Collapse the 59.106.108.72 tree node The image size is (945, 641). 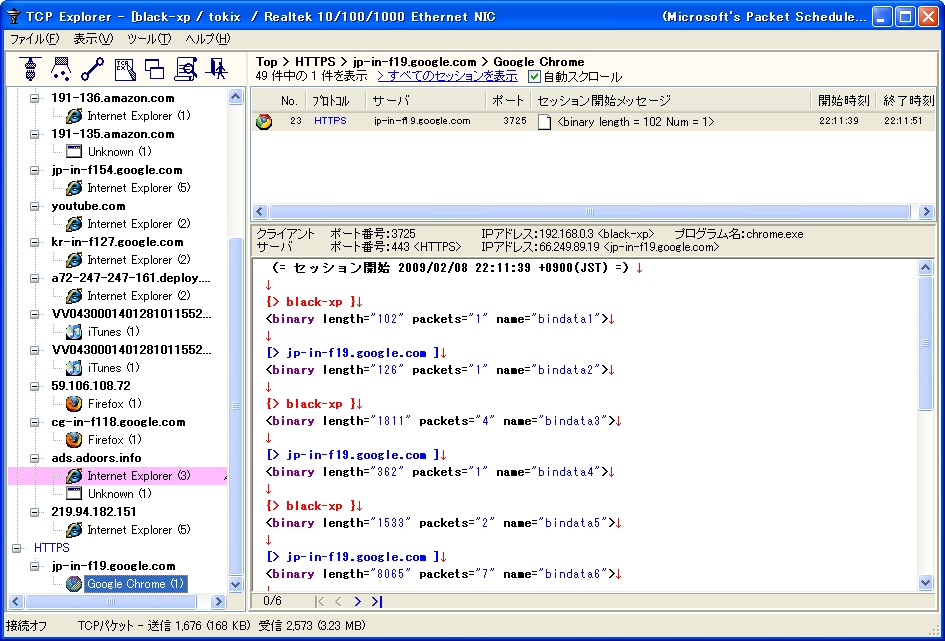34,386
